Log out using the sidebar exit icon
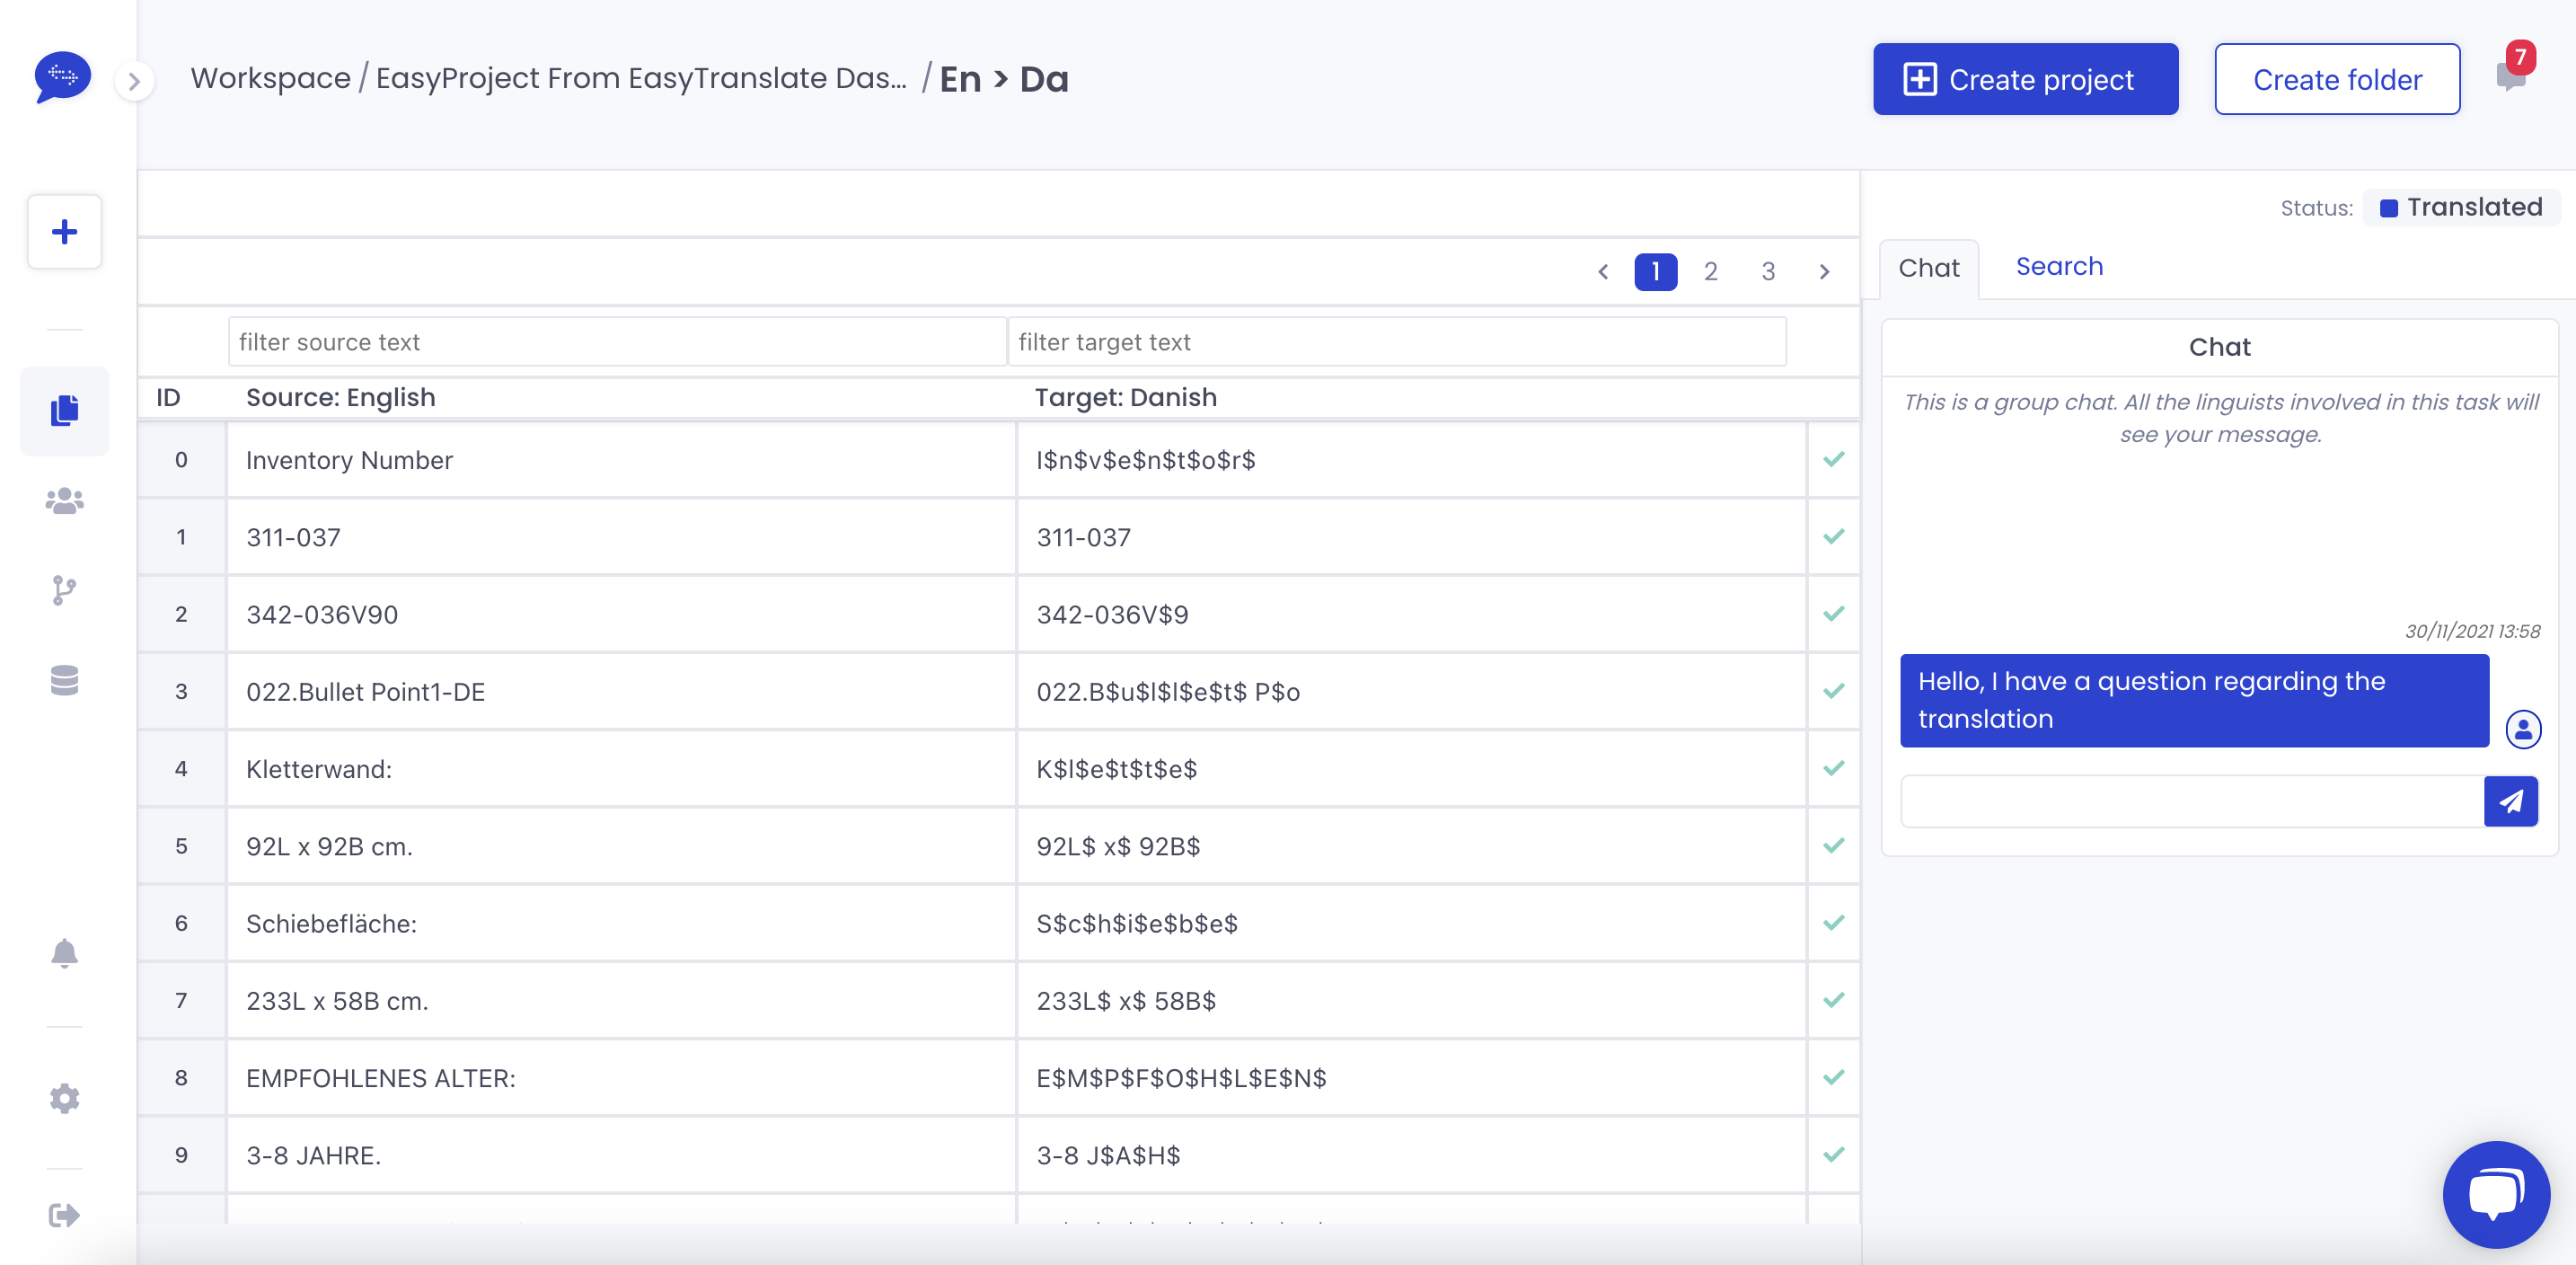Screen dimensions: 2576x1265 click(x=63, y=1214)
